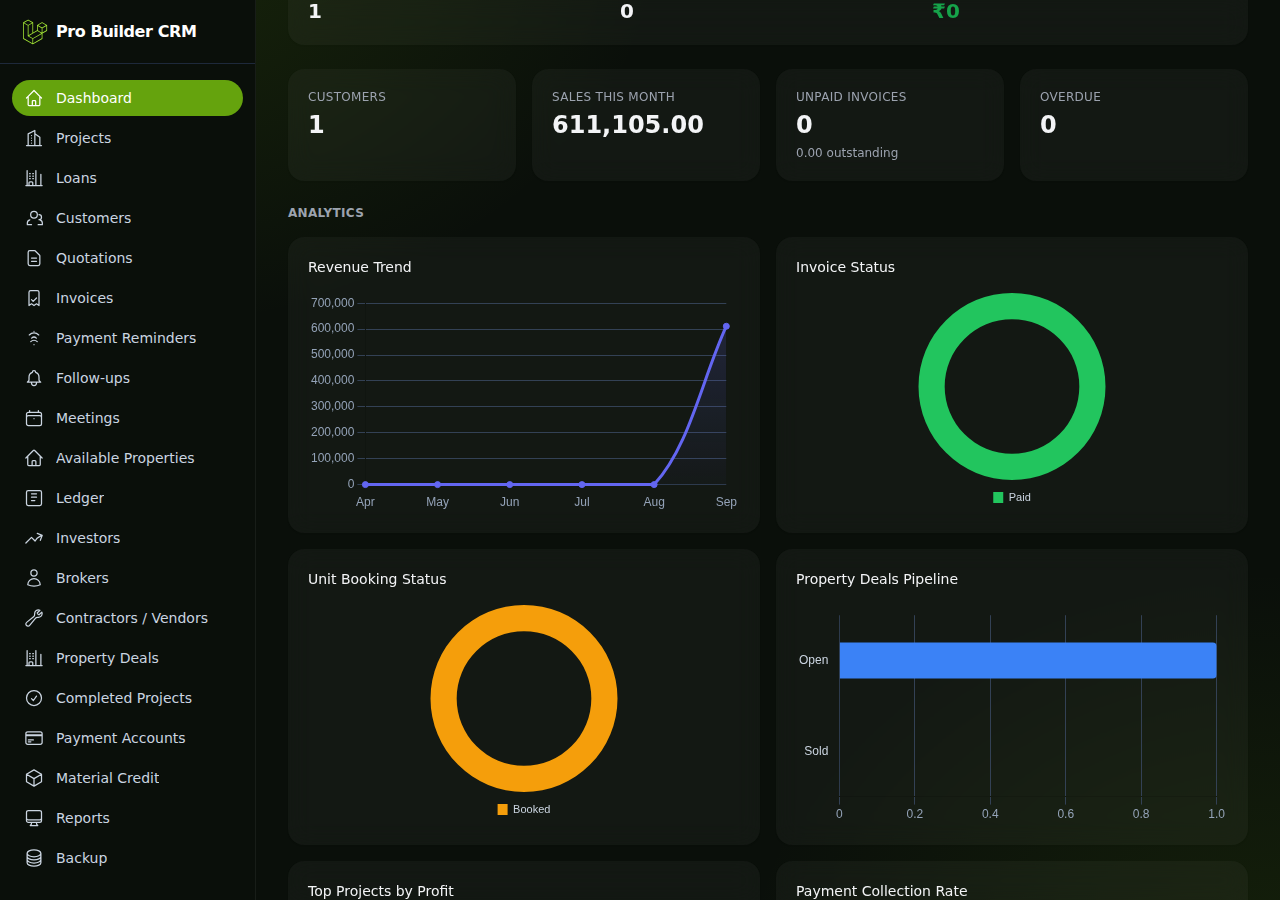Click the Investors trending arrow icon
1280x900 pixels.
click(x=34, y=538)
